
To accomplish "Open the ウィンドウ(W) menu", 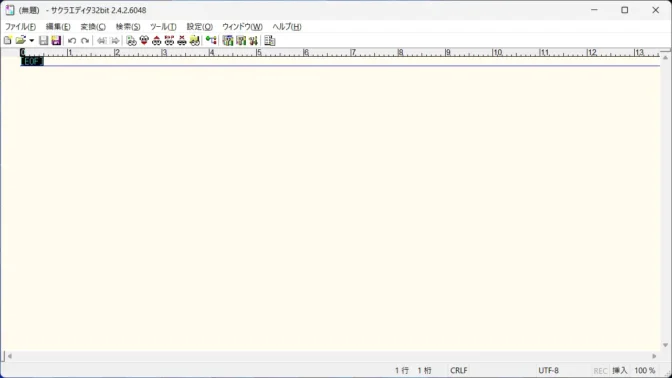I will click(x=242, y=27).
